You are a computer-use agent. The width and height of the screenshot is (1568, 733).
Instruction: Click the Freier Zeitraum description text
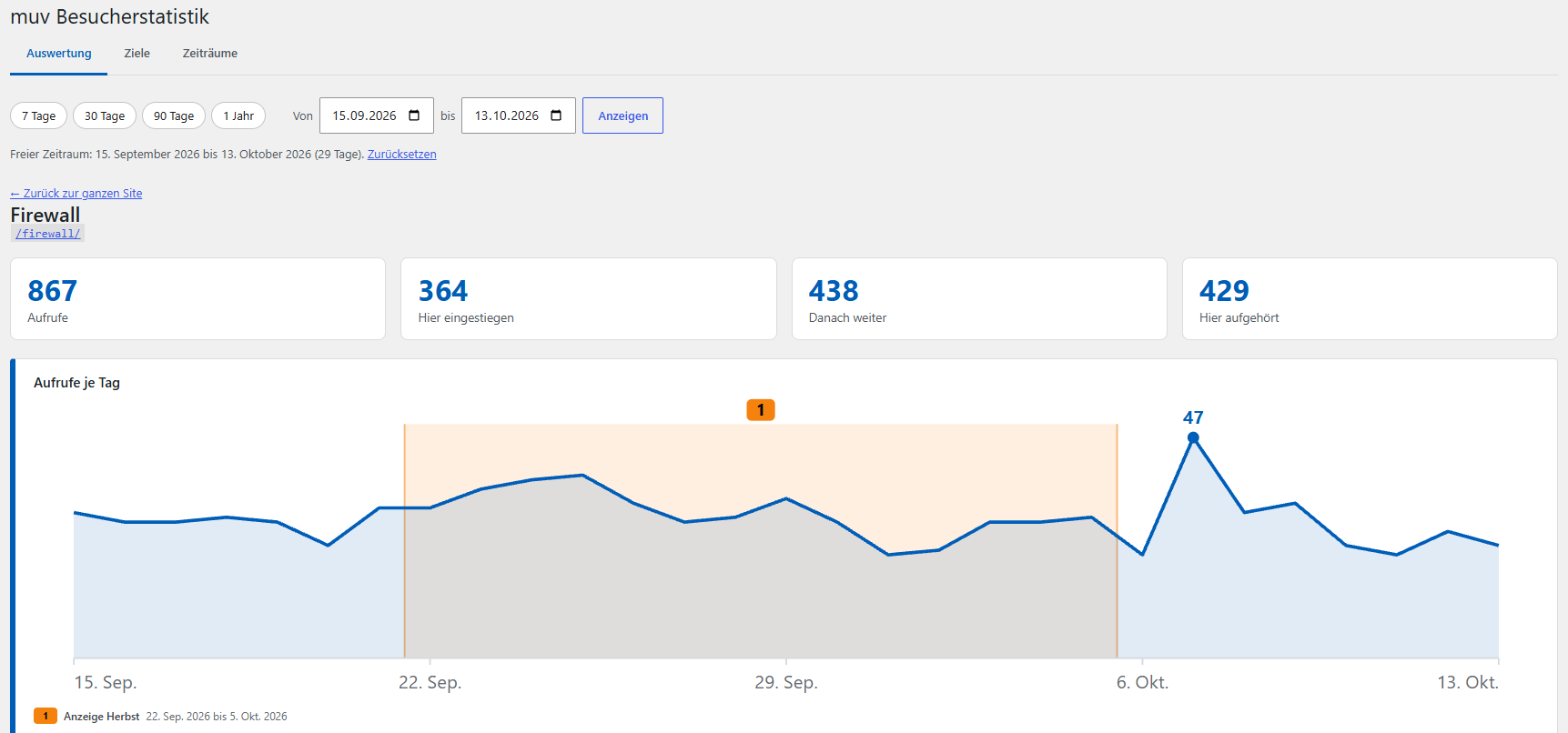click(187, 154)
